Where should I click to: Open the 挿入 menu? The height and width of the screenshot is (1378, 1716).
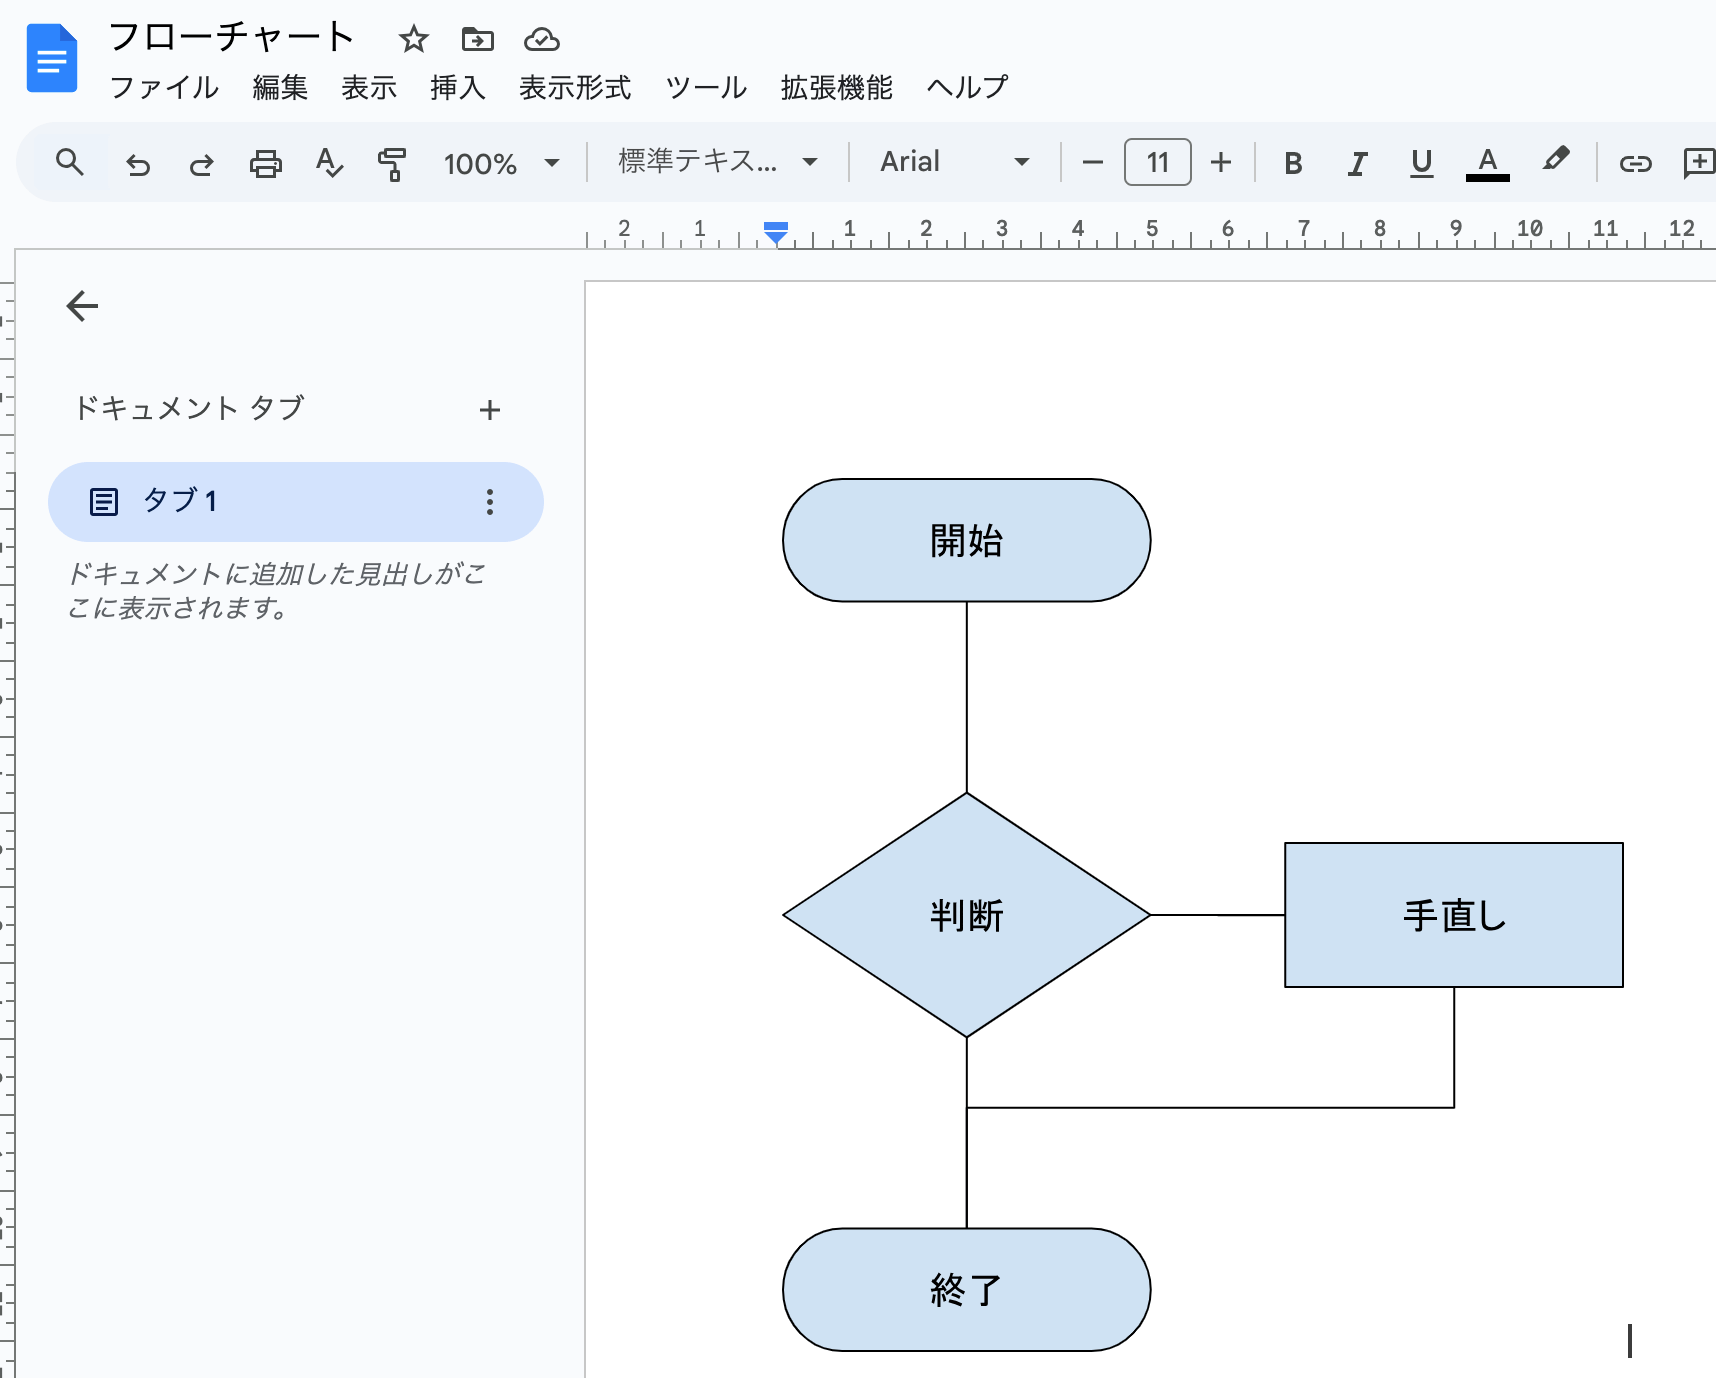[457, 88]
